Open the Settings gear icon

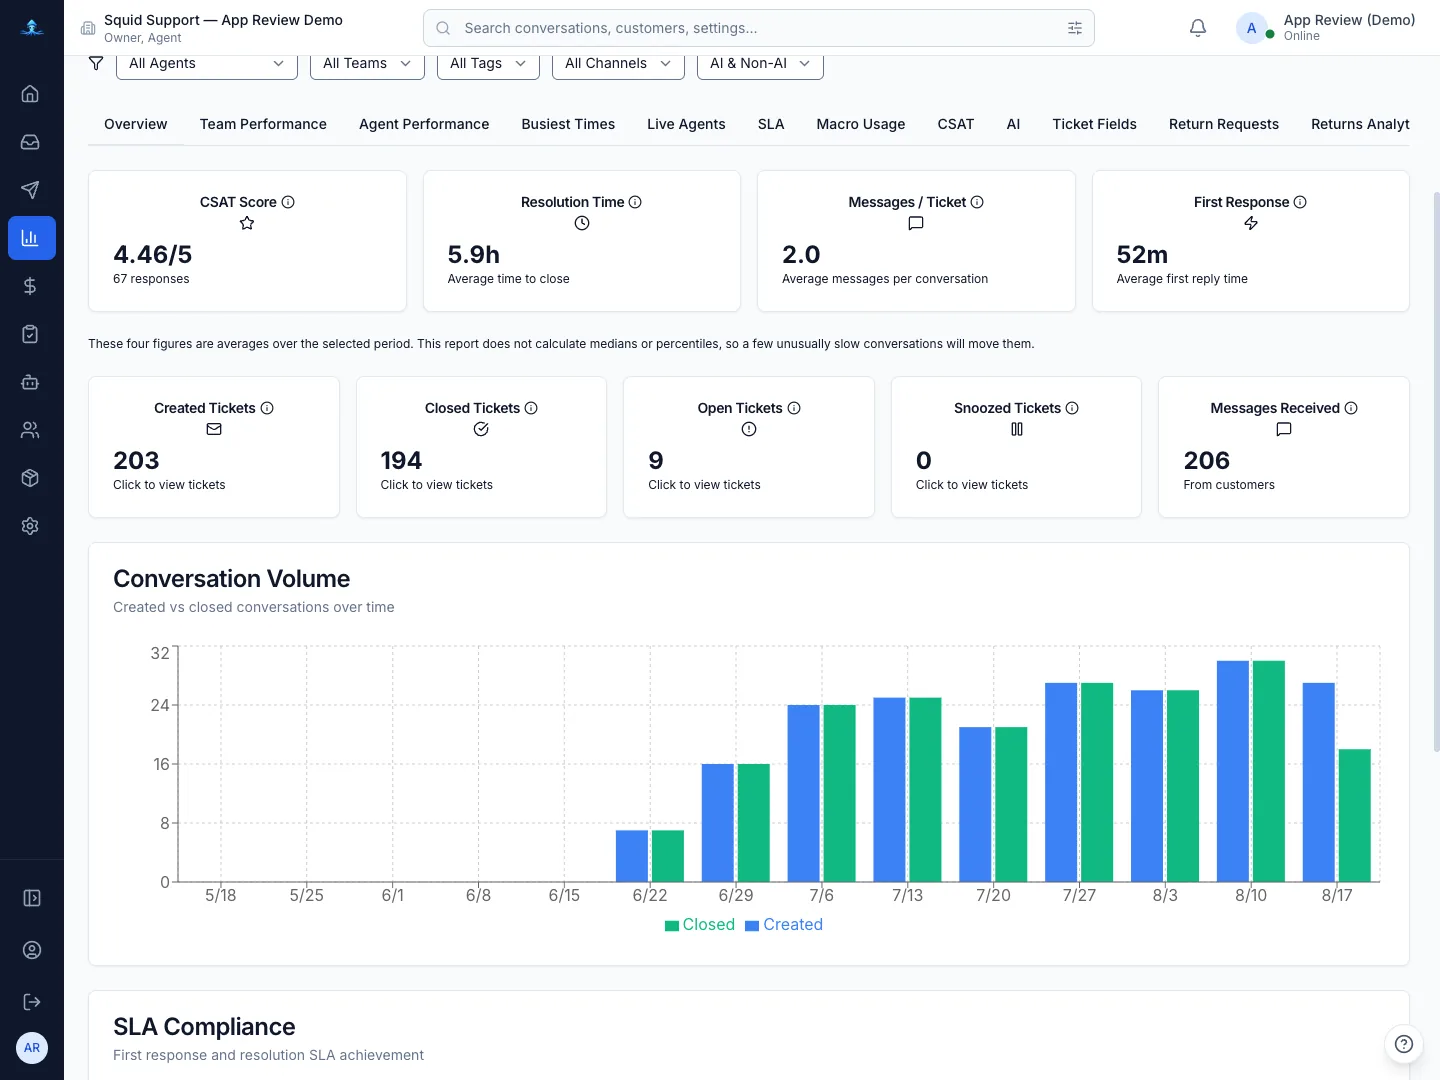(30, 526)
